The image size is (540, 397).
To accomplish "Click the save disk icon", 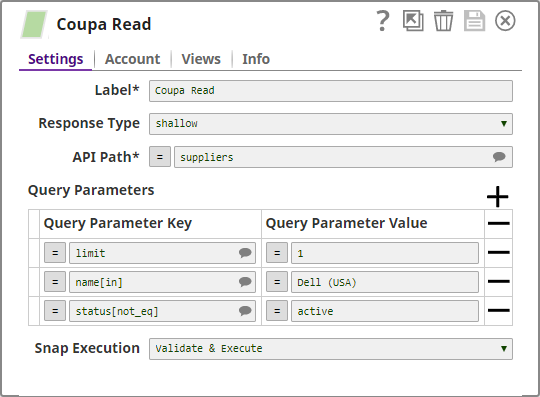I will click(474, 21).
